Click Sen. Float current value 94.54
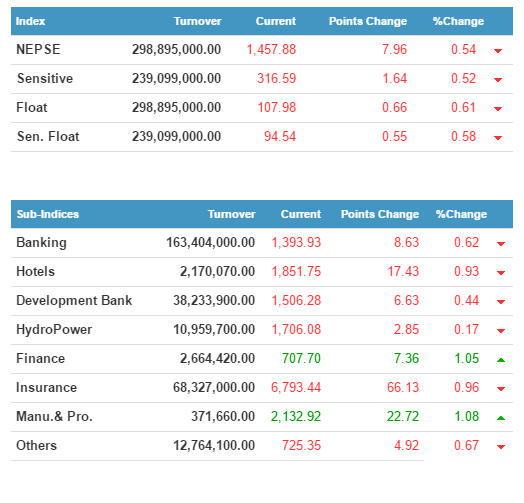Viewport: 524px width, 503px height. (x=280, y=136)
